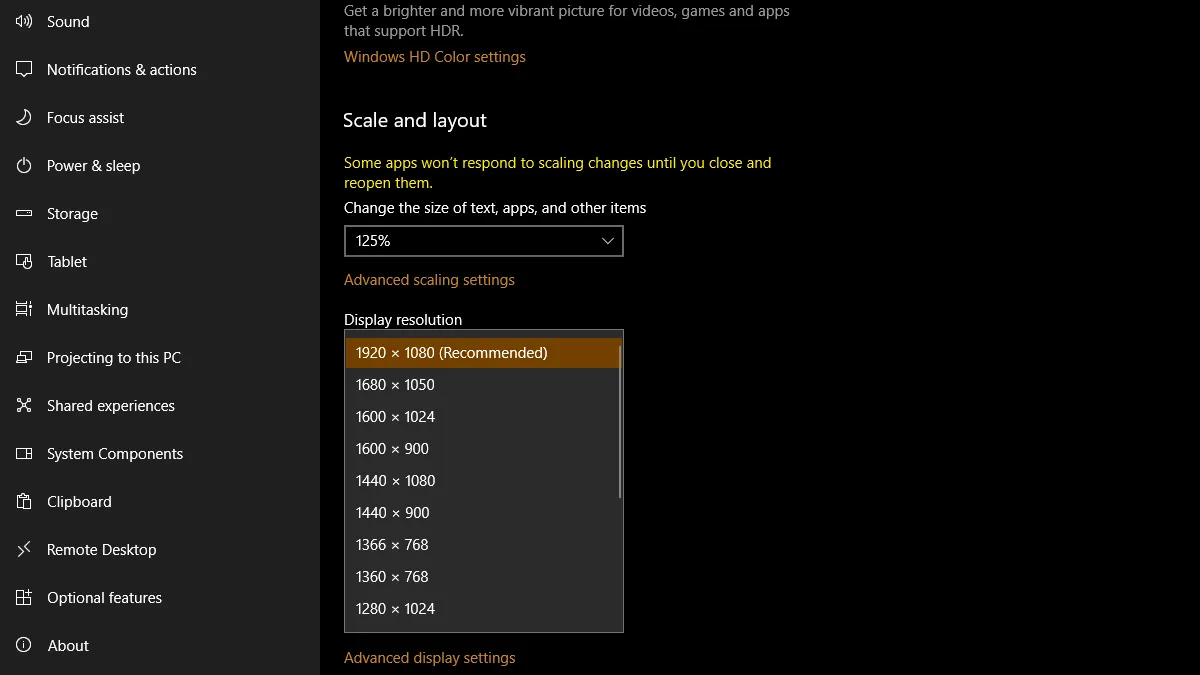Open Multitasking settings

click(x=87, y=309)
